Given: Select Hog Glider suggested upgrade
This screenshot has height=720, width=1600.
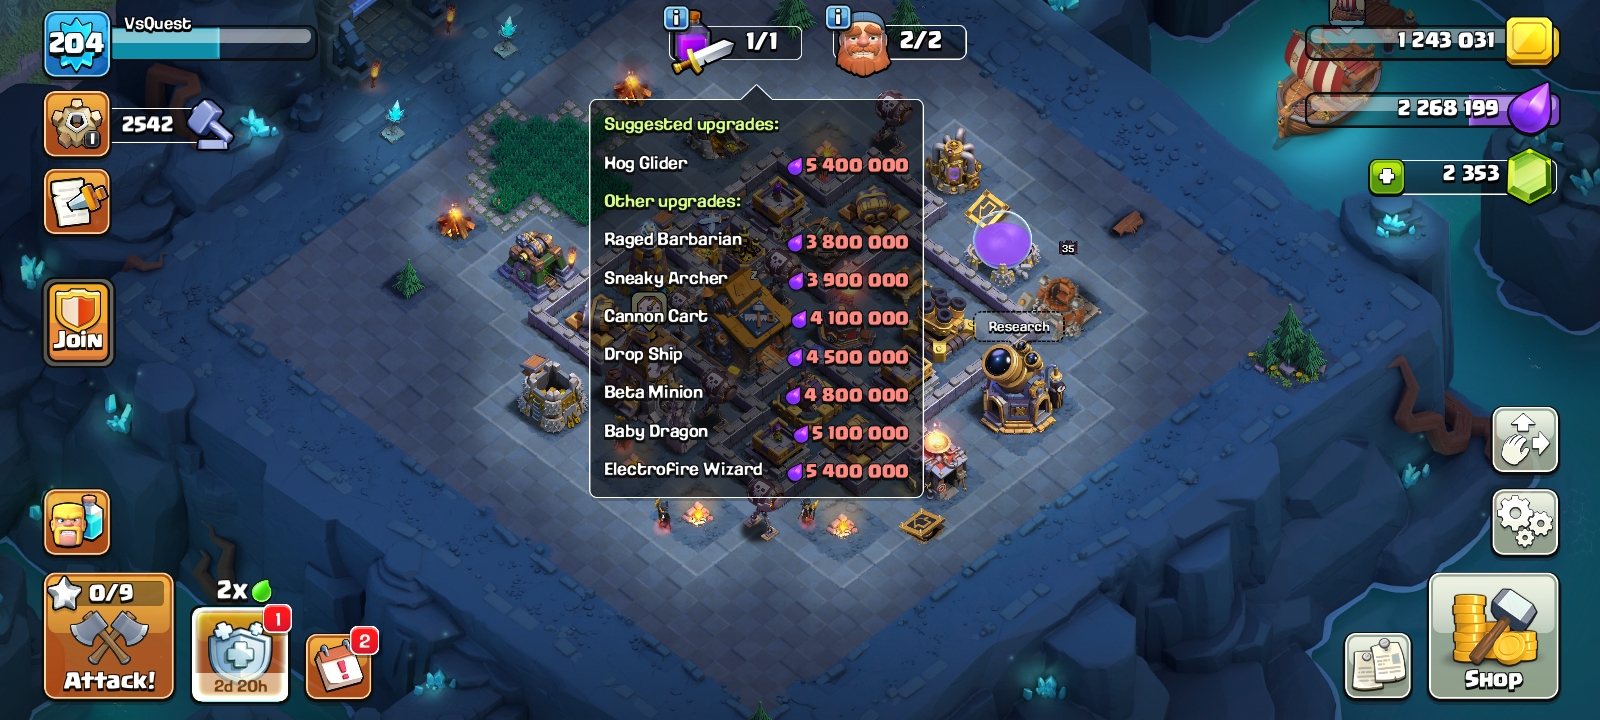Looking at the screenshot, I should click(x=756, y=164).
